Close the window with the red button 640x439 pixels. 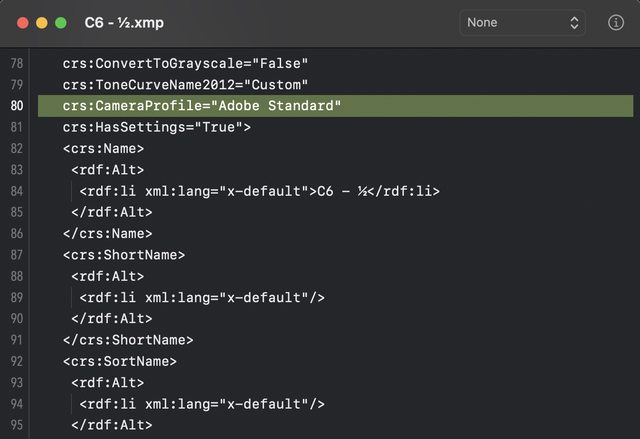21,22
